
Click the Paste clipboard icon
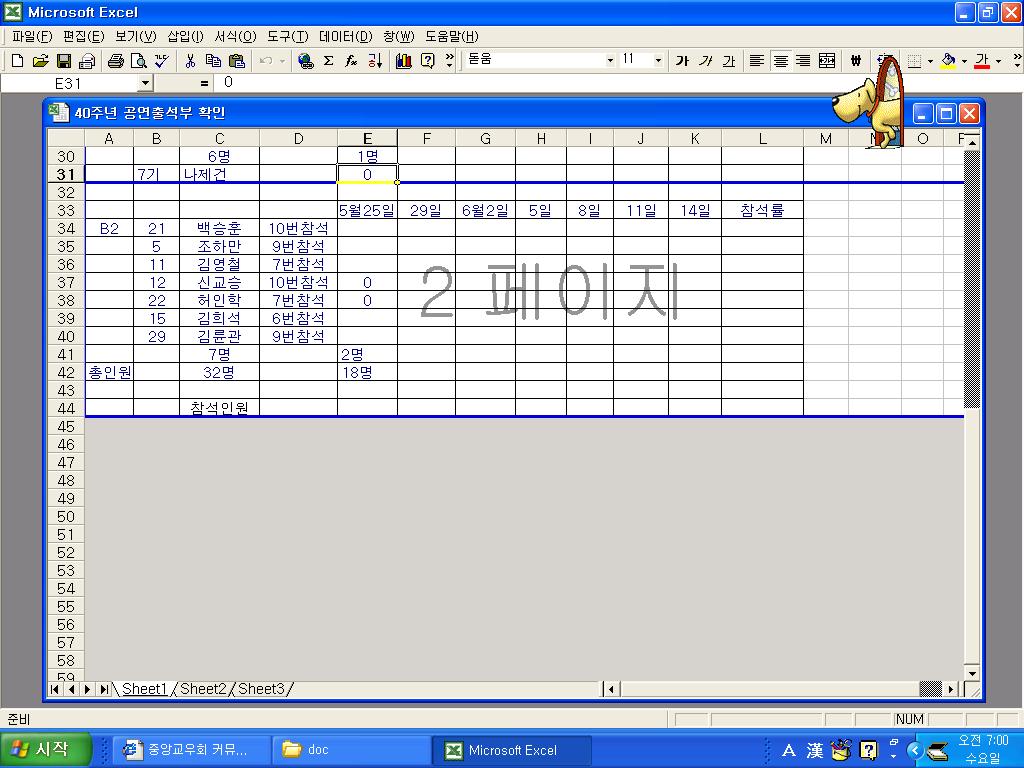(237, 61)
